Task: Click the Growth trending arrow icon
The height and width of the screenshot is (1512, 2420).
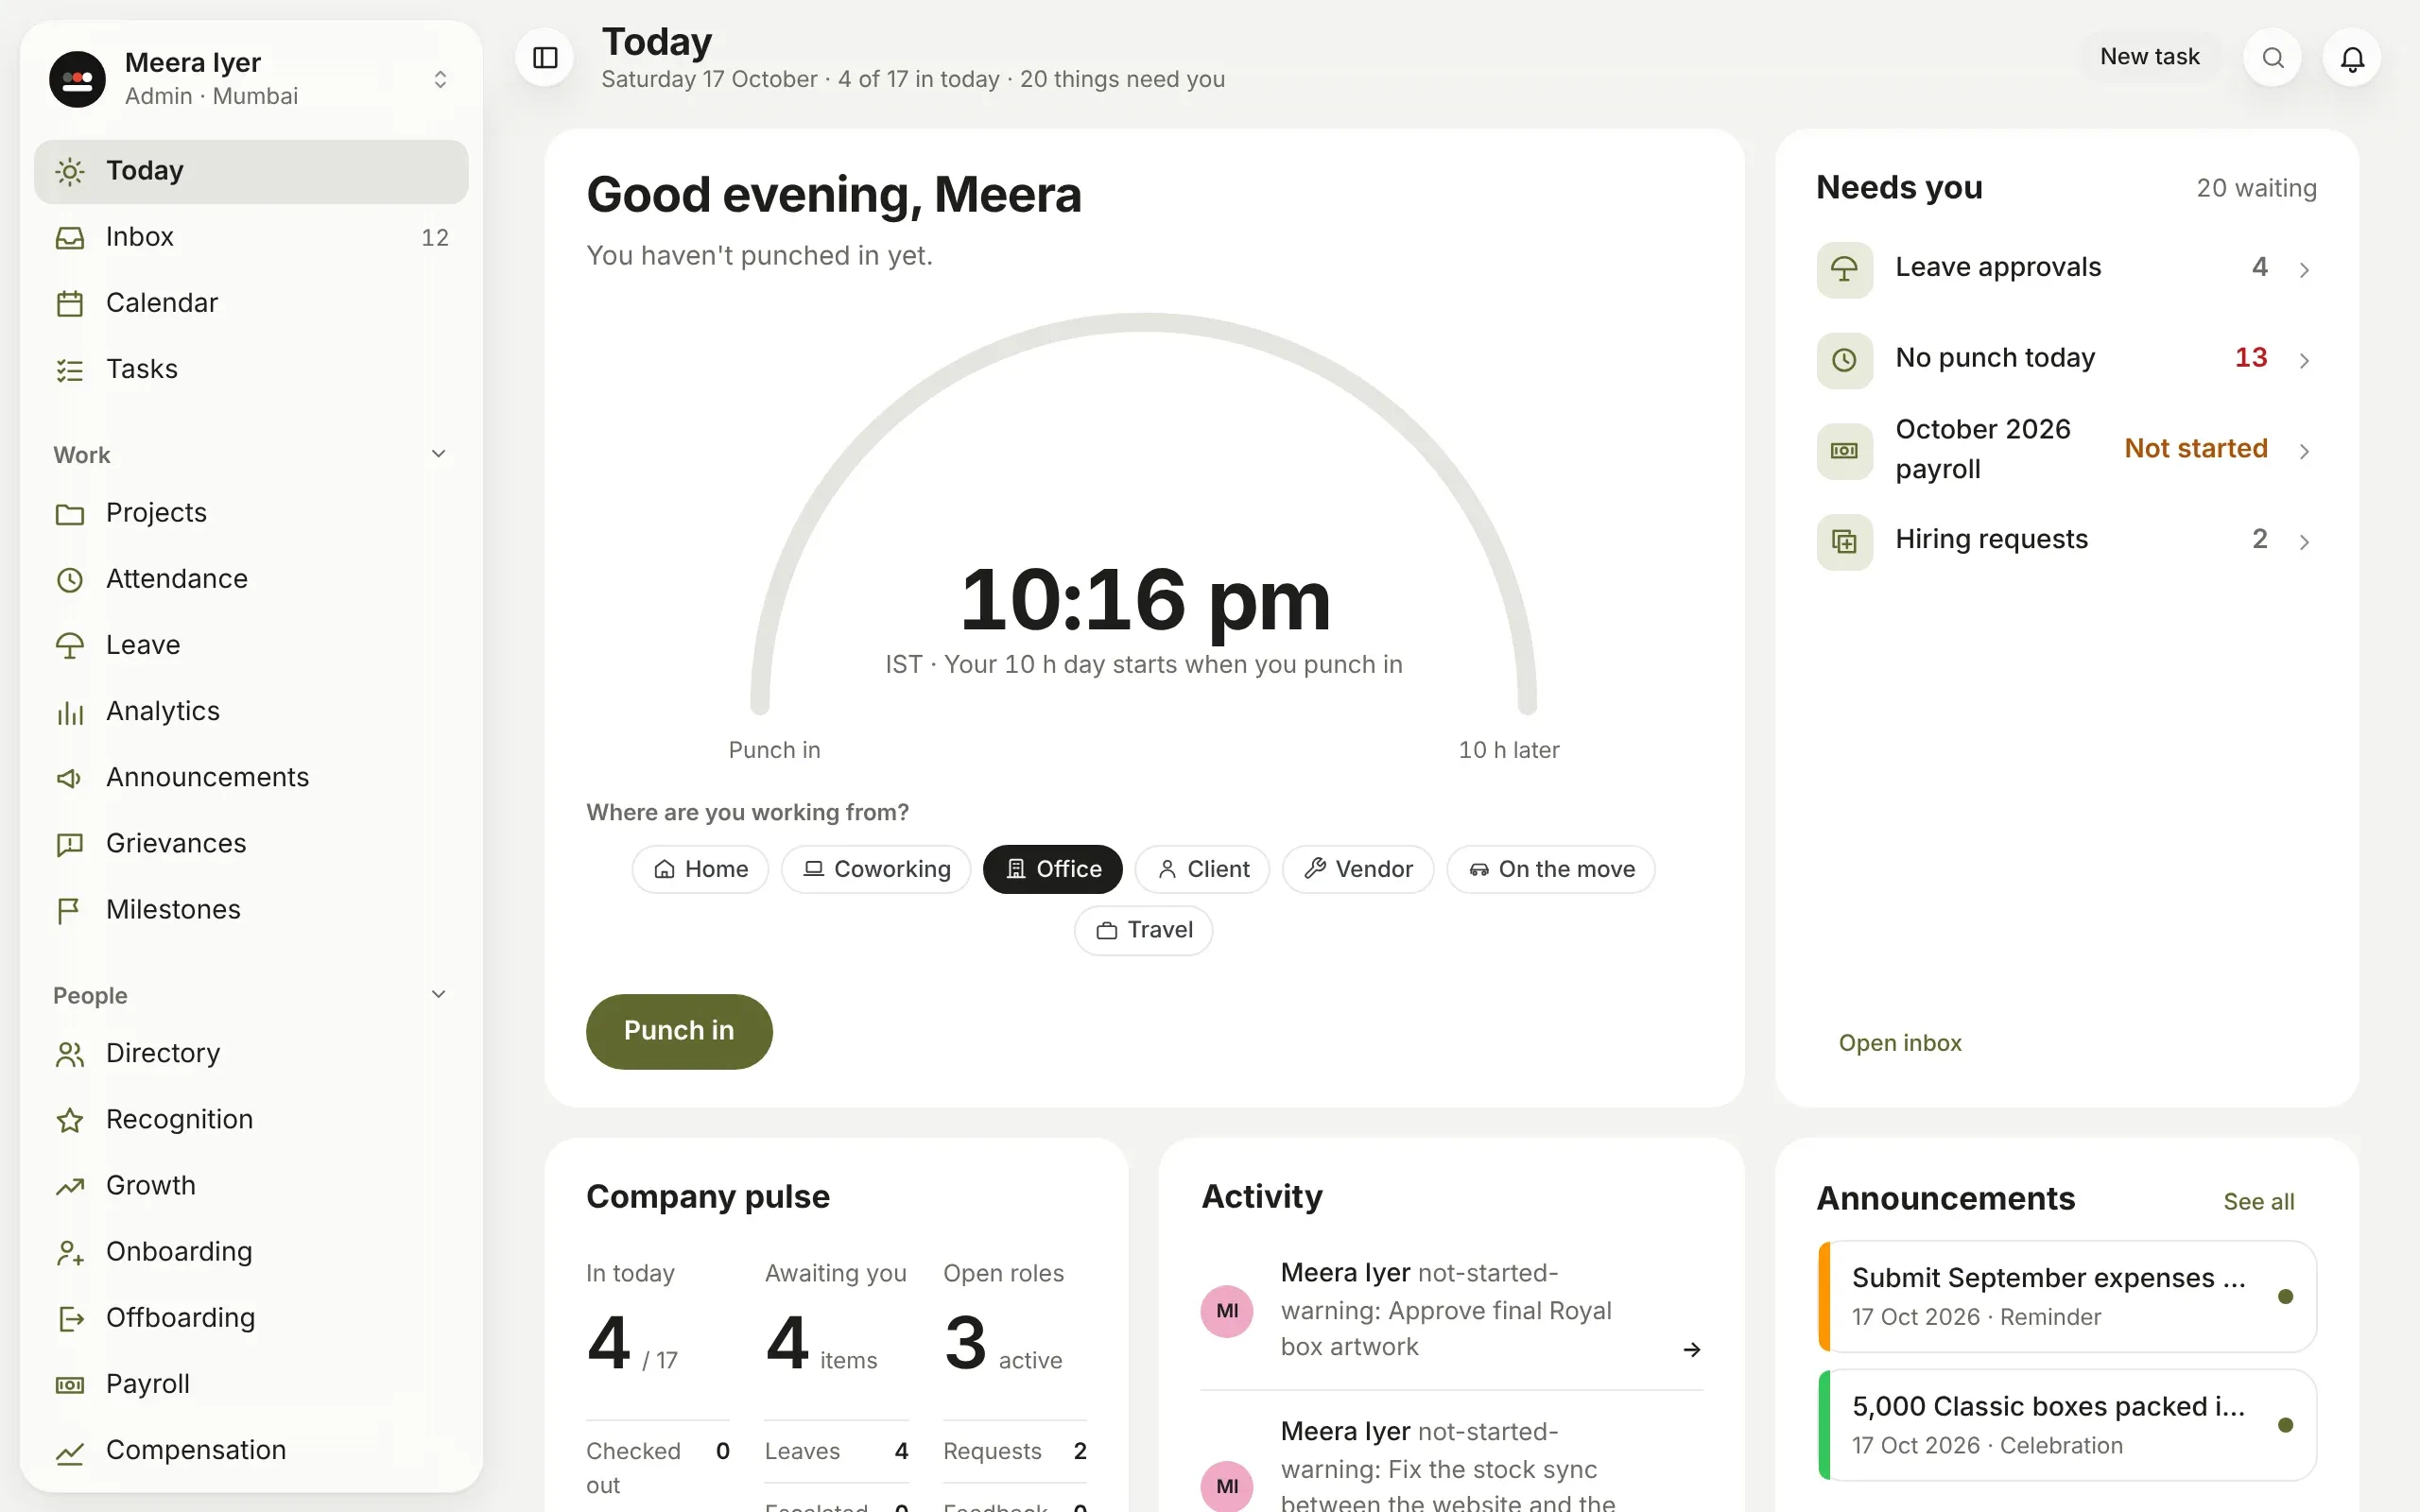Action: (70, 1186)
